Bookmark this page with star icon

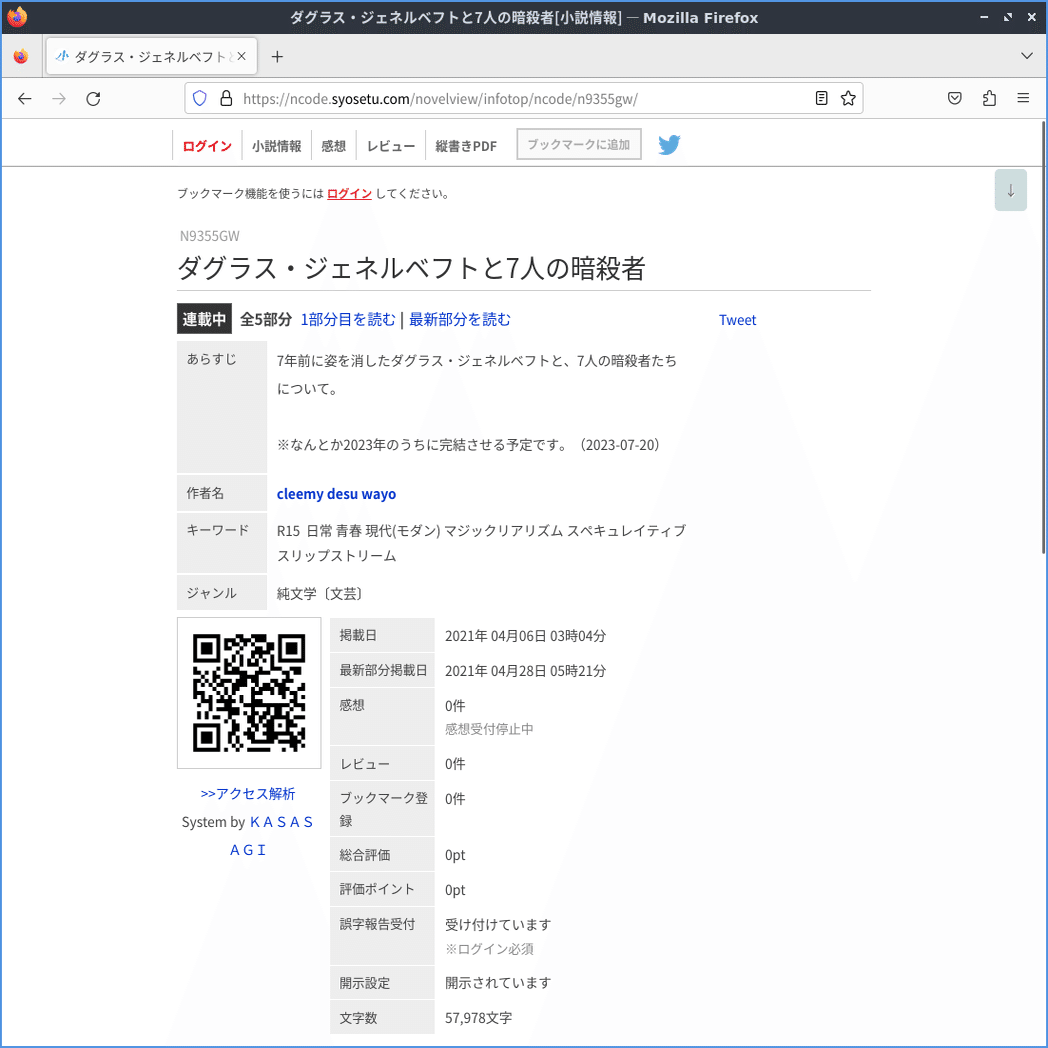coord(848,99)
